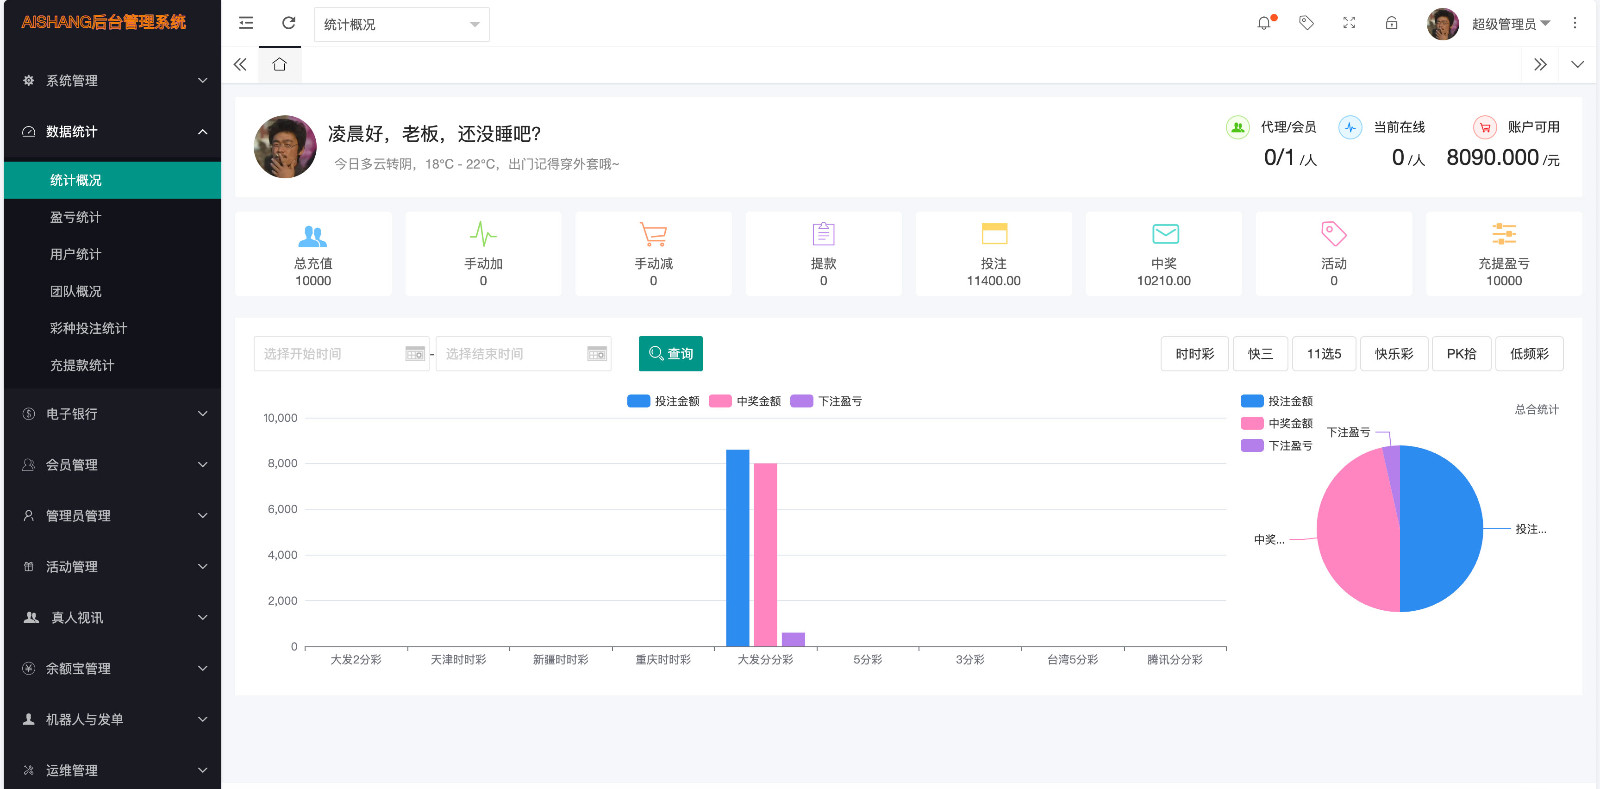
Task: Toggle 中奖金额 series in bar chart legend
Action: [745, 401]
